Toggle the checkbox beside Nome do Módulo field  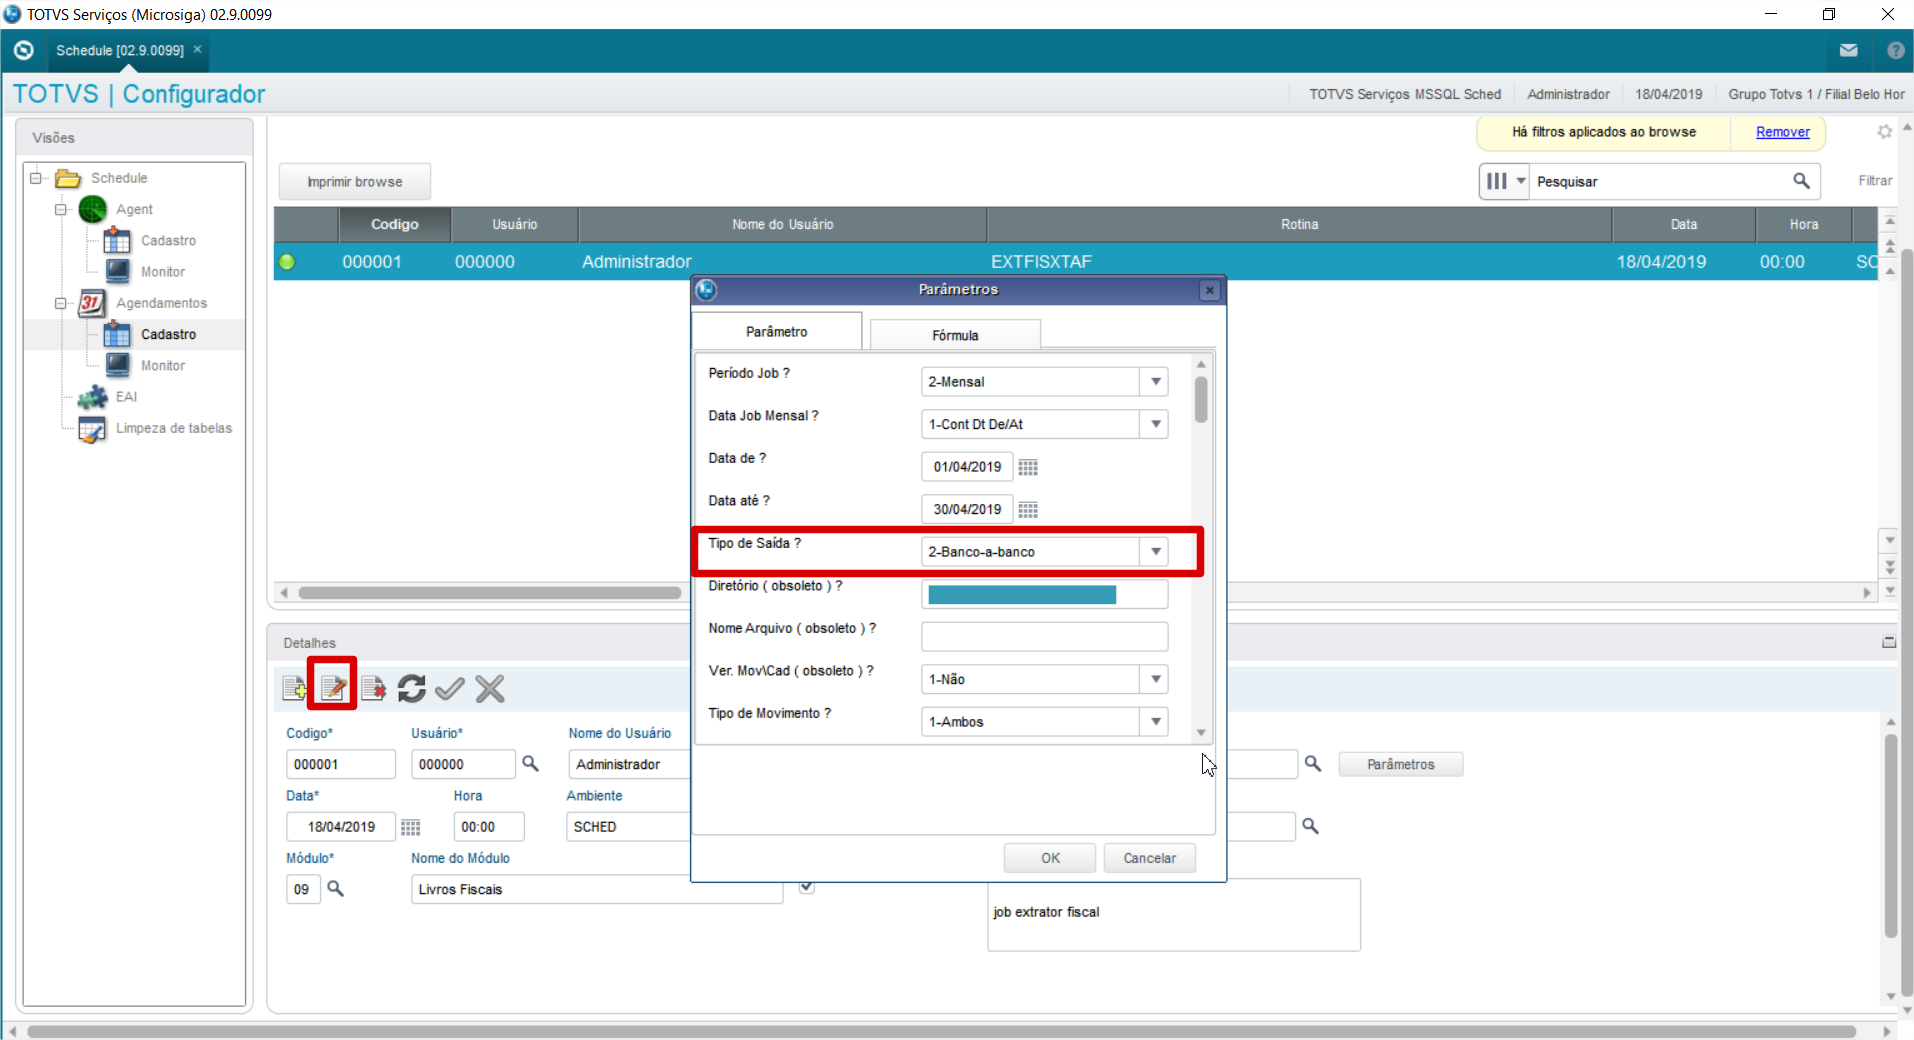pos(807,886)
